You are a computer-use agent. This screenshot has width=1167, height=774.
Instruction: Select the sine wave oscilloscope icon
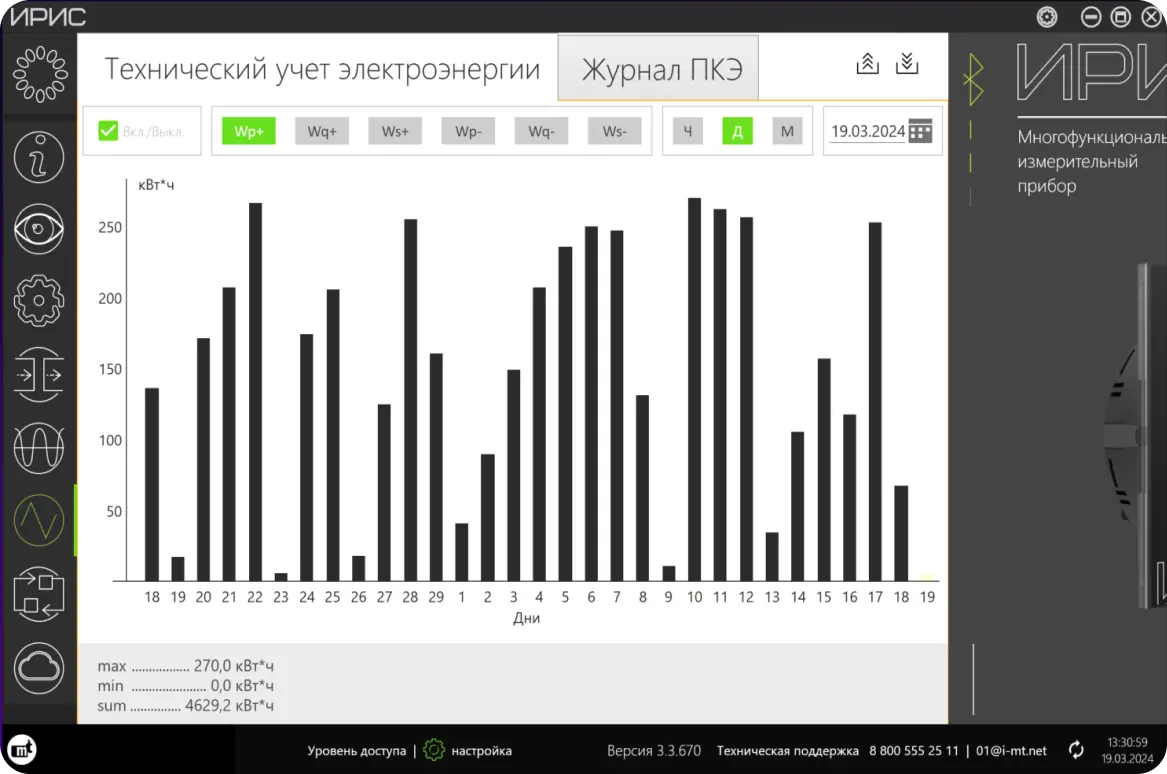38,446
